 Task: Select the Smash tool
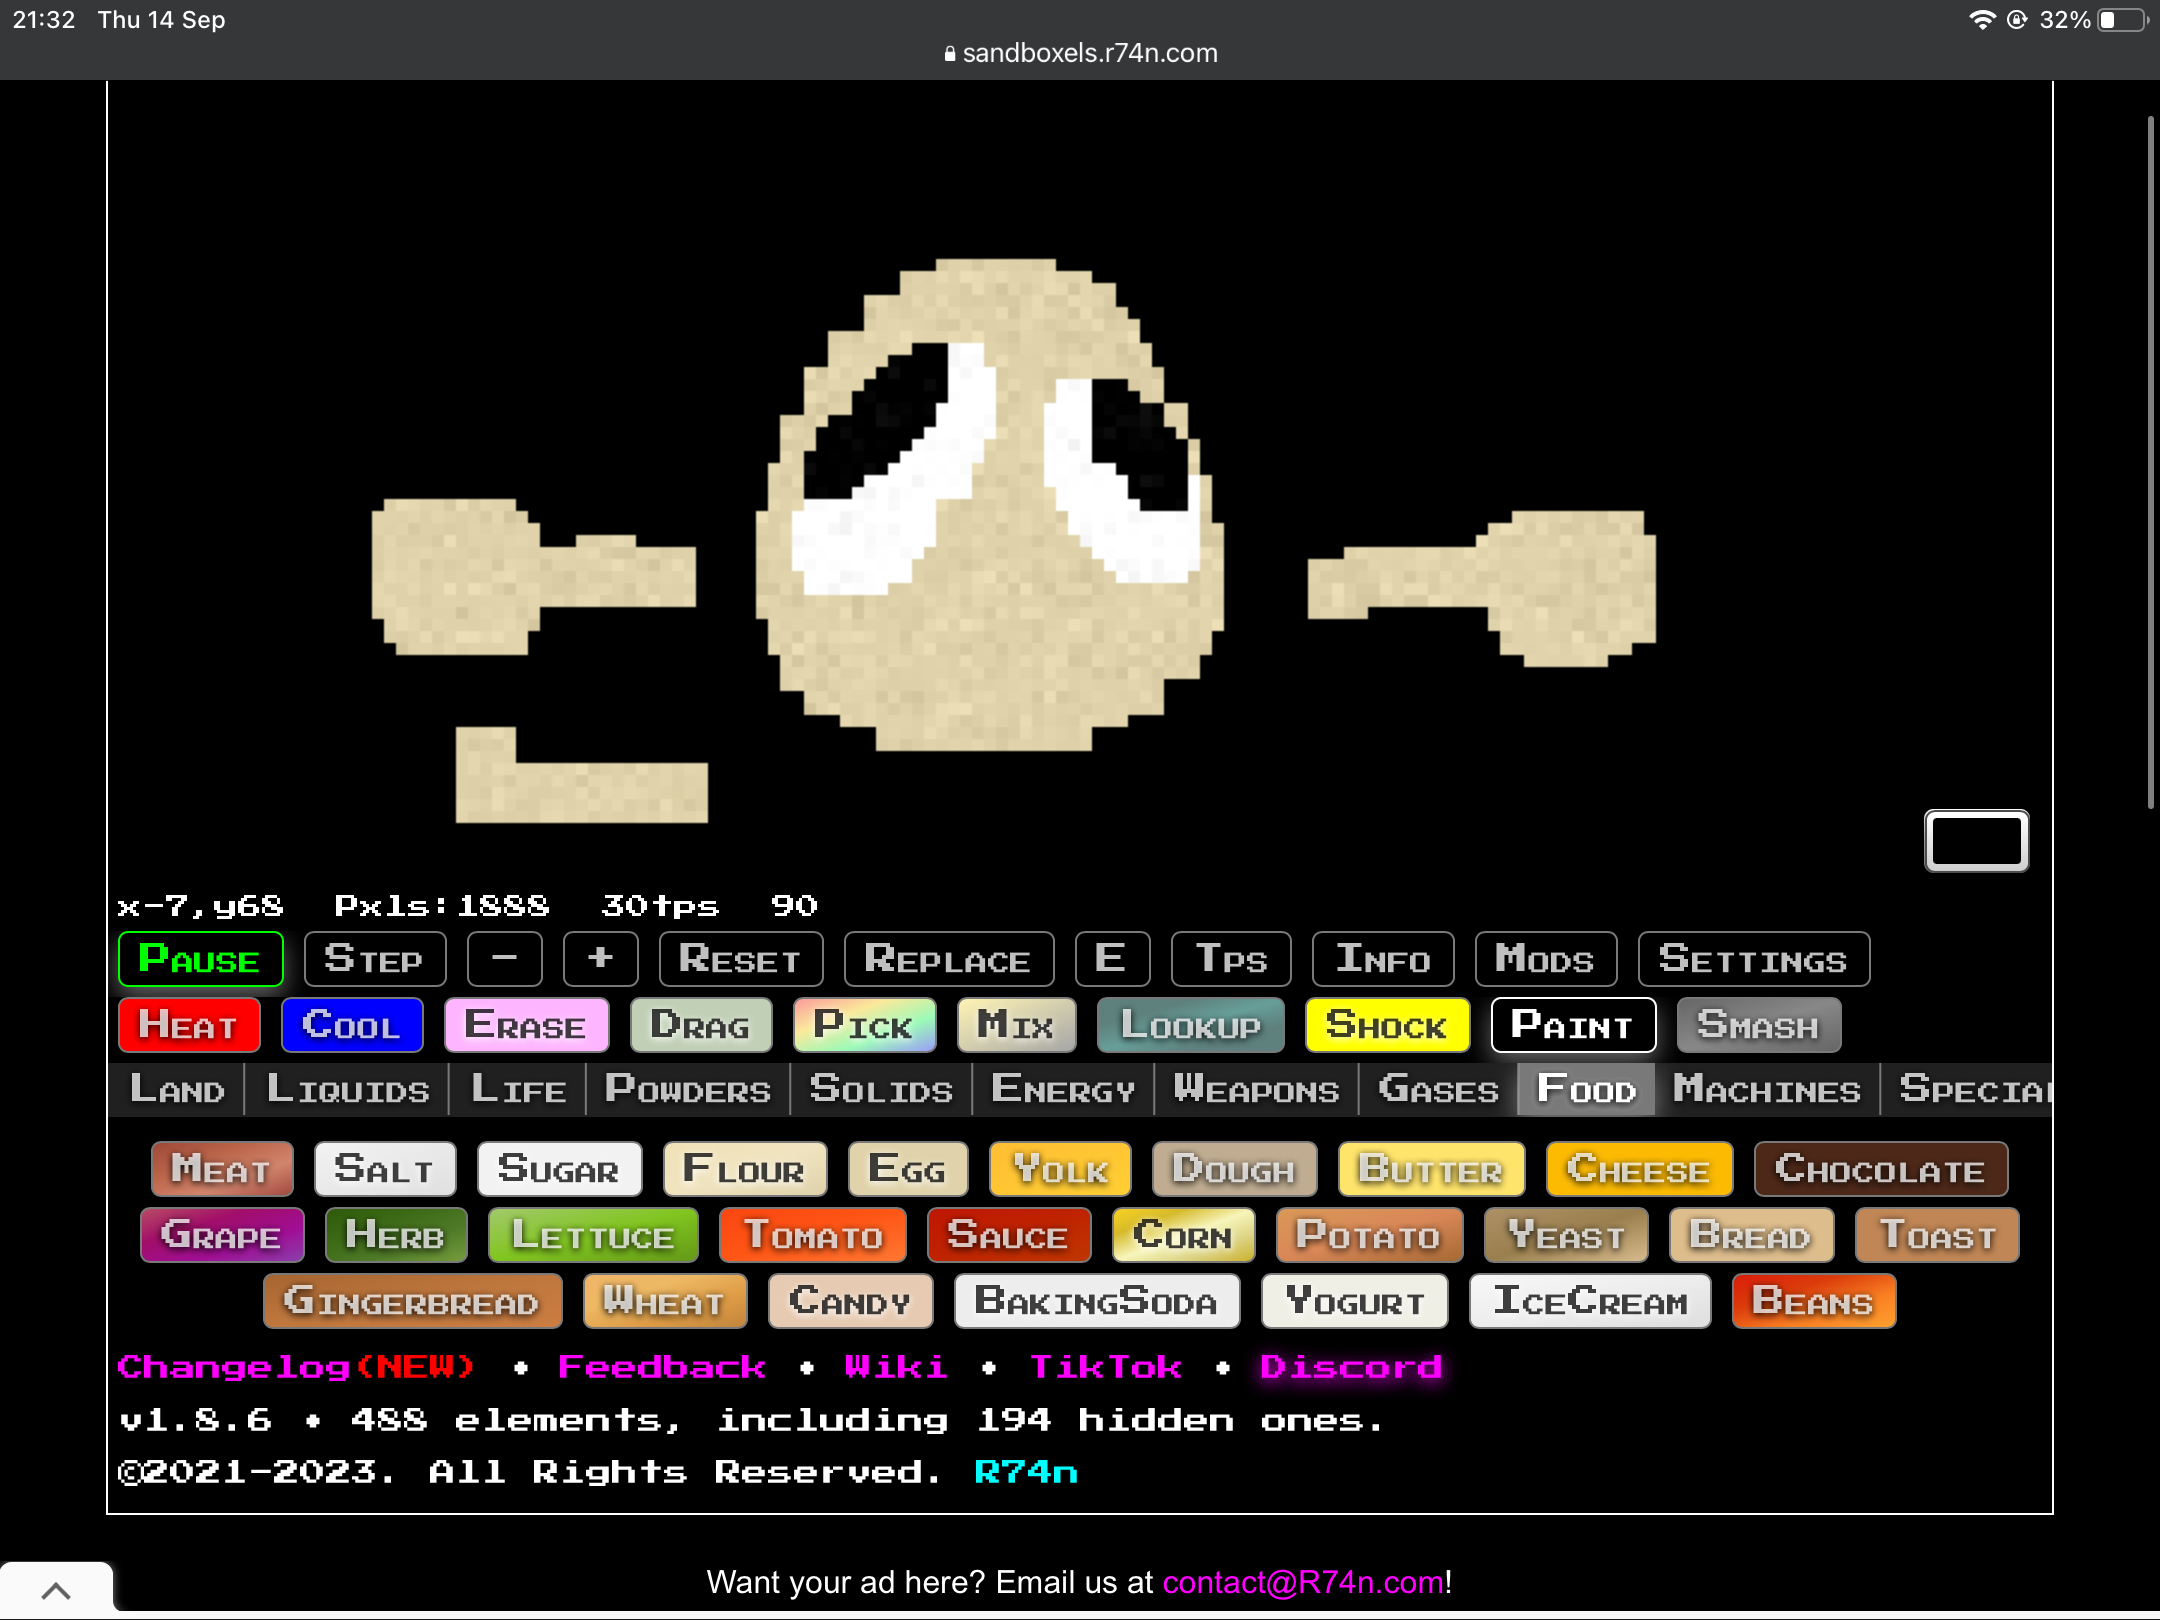coord(1758,1025)
